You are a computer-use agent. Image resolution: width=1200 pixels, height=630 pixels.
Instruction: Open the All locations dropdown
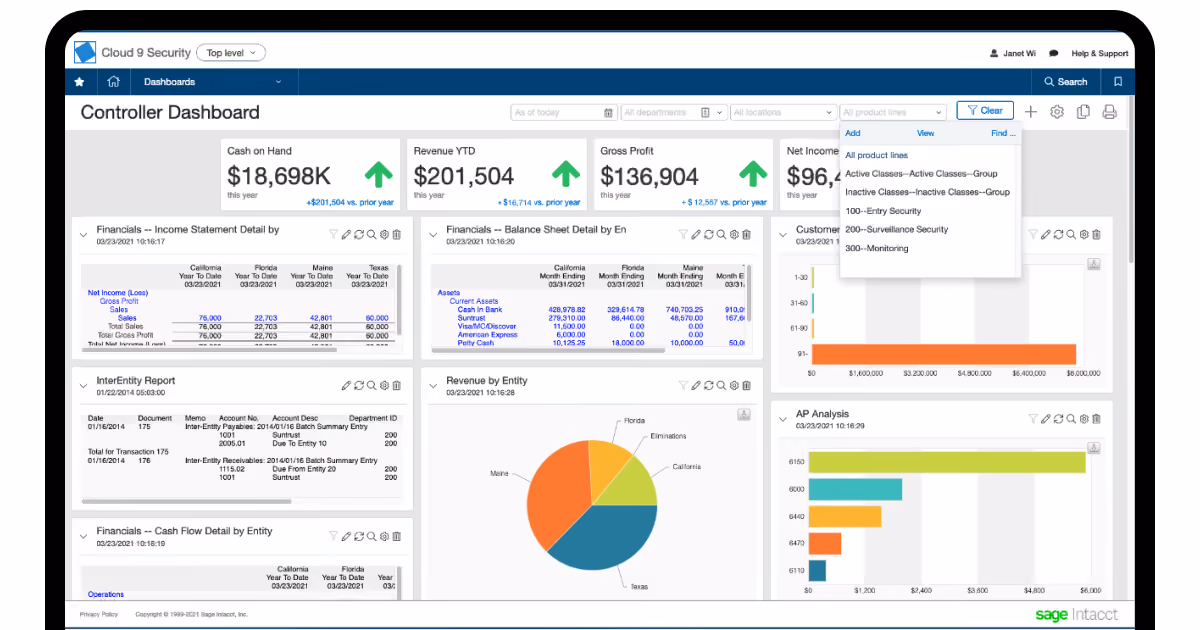coord(783,113)
